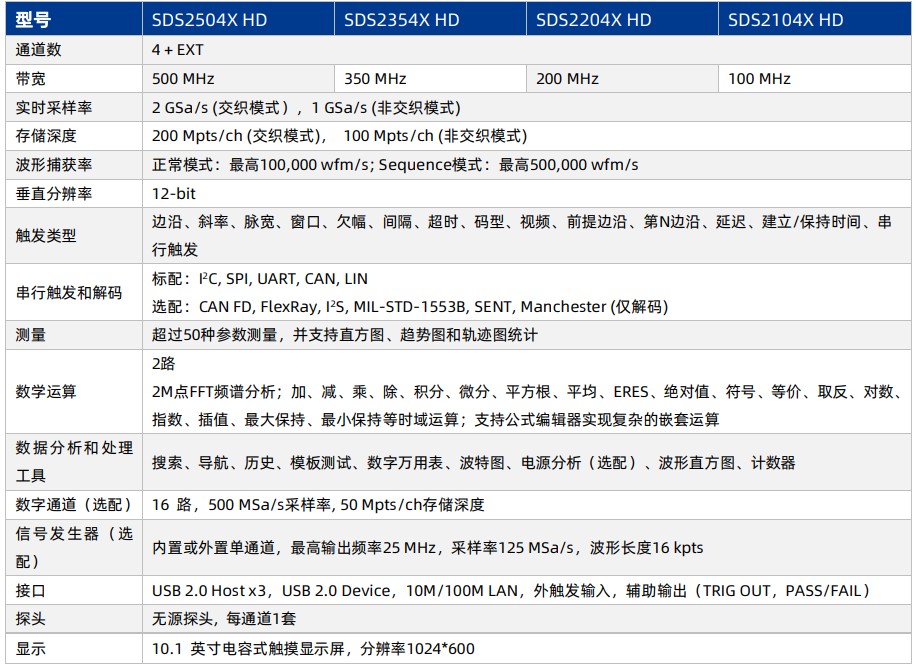This screenshot has width=918, height=669.
Task: Select the 显示 row label
Action: coord(30,649)
